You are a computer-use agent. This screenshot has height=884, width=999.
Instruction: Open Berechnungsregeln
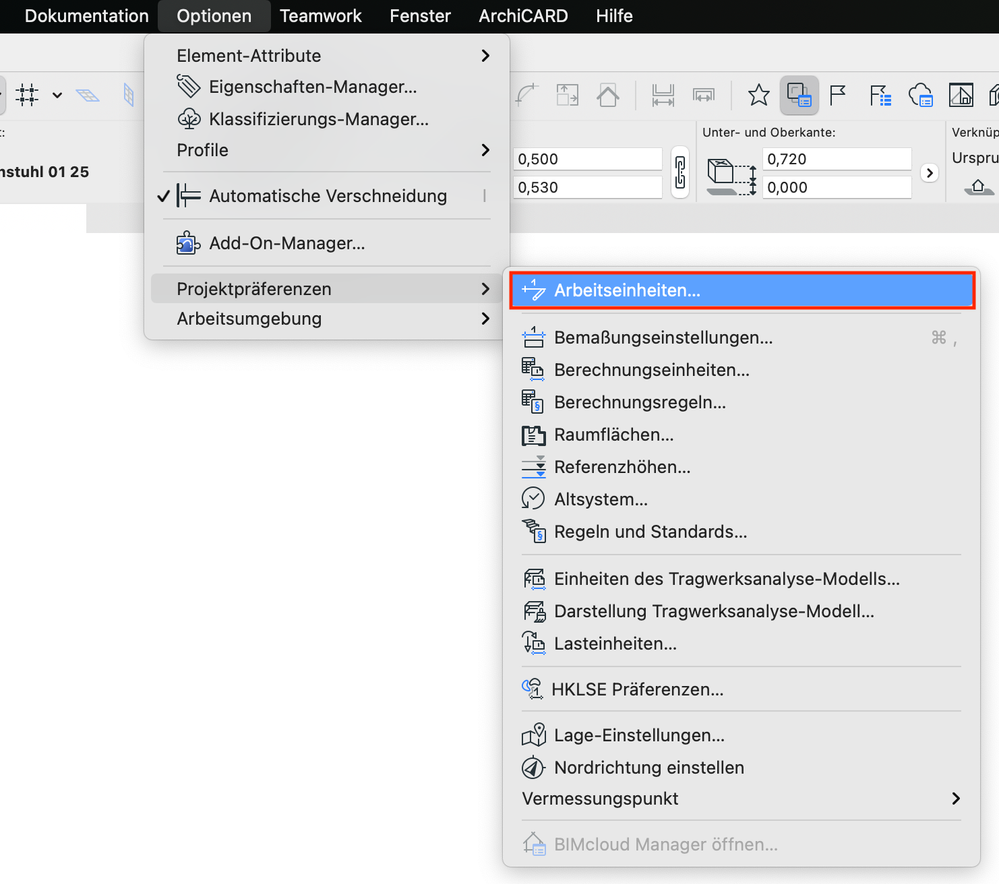tap(741, 403)
